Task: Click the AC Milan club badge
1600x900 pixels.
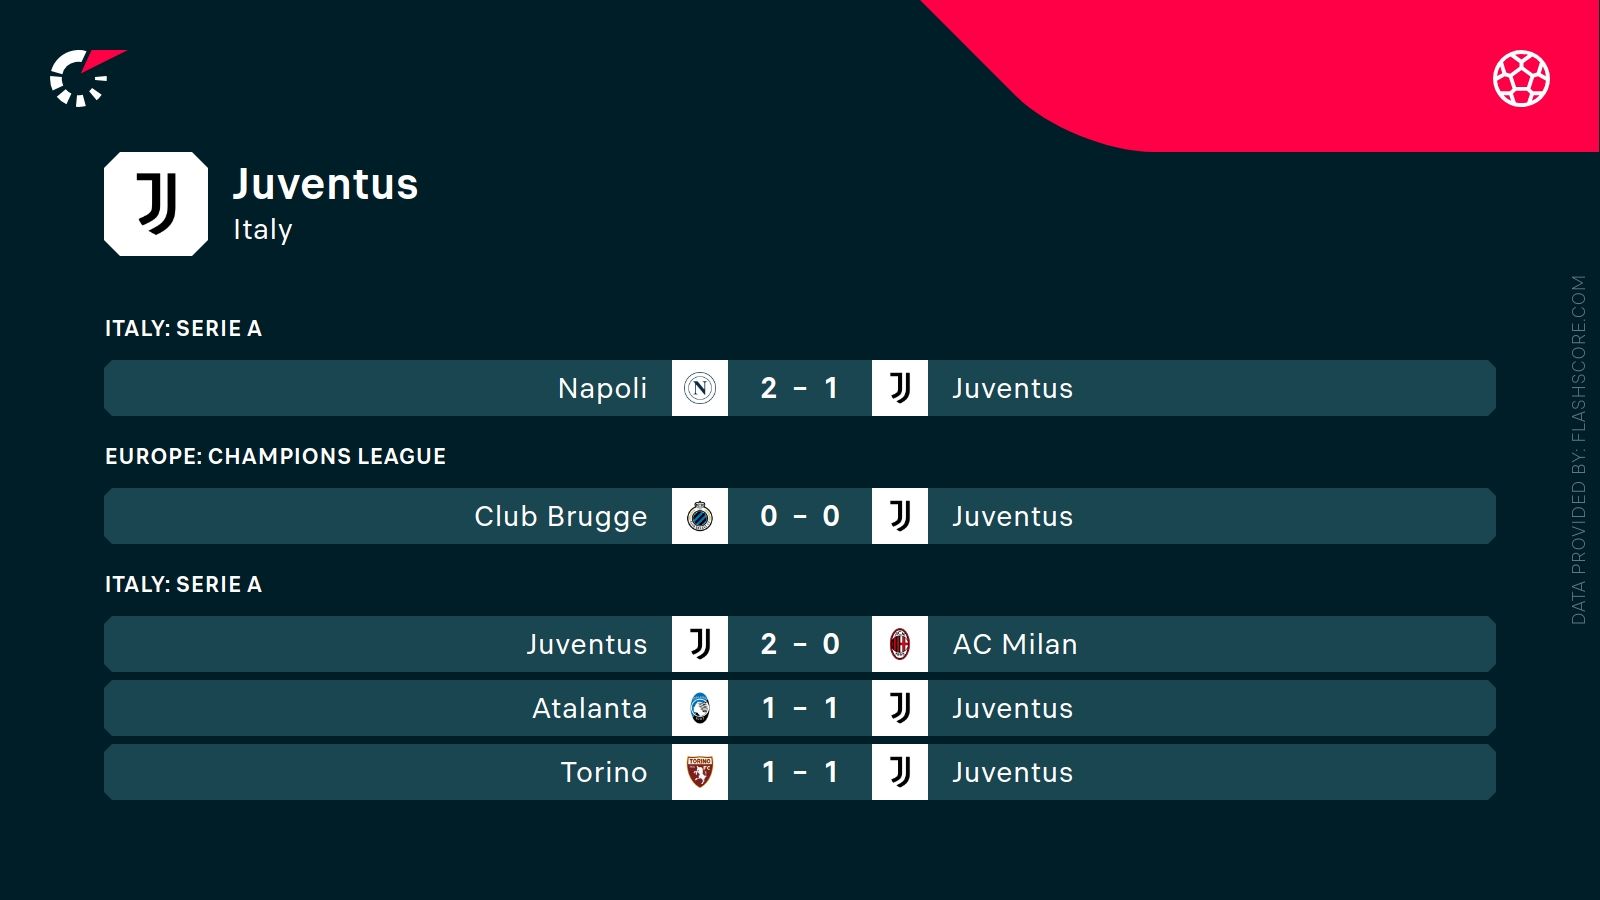Action: (900, 644)
